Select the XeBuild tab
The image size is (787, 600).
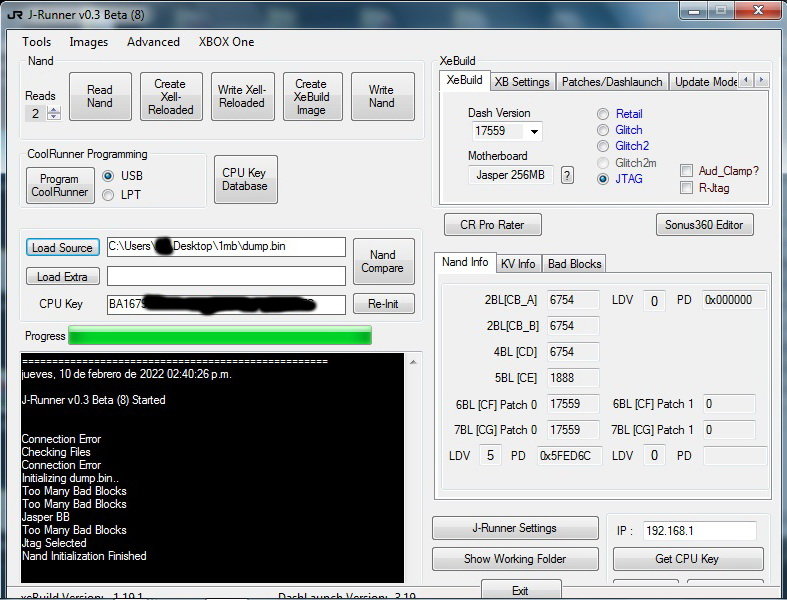point(464,80)
